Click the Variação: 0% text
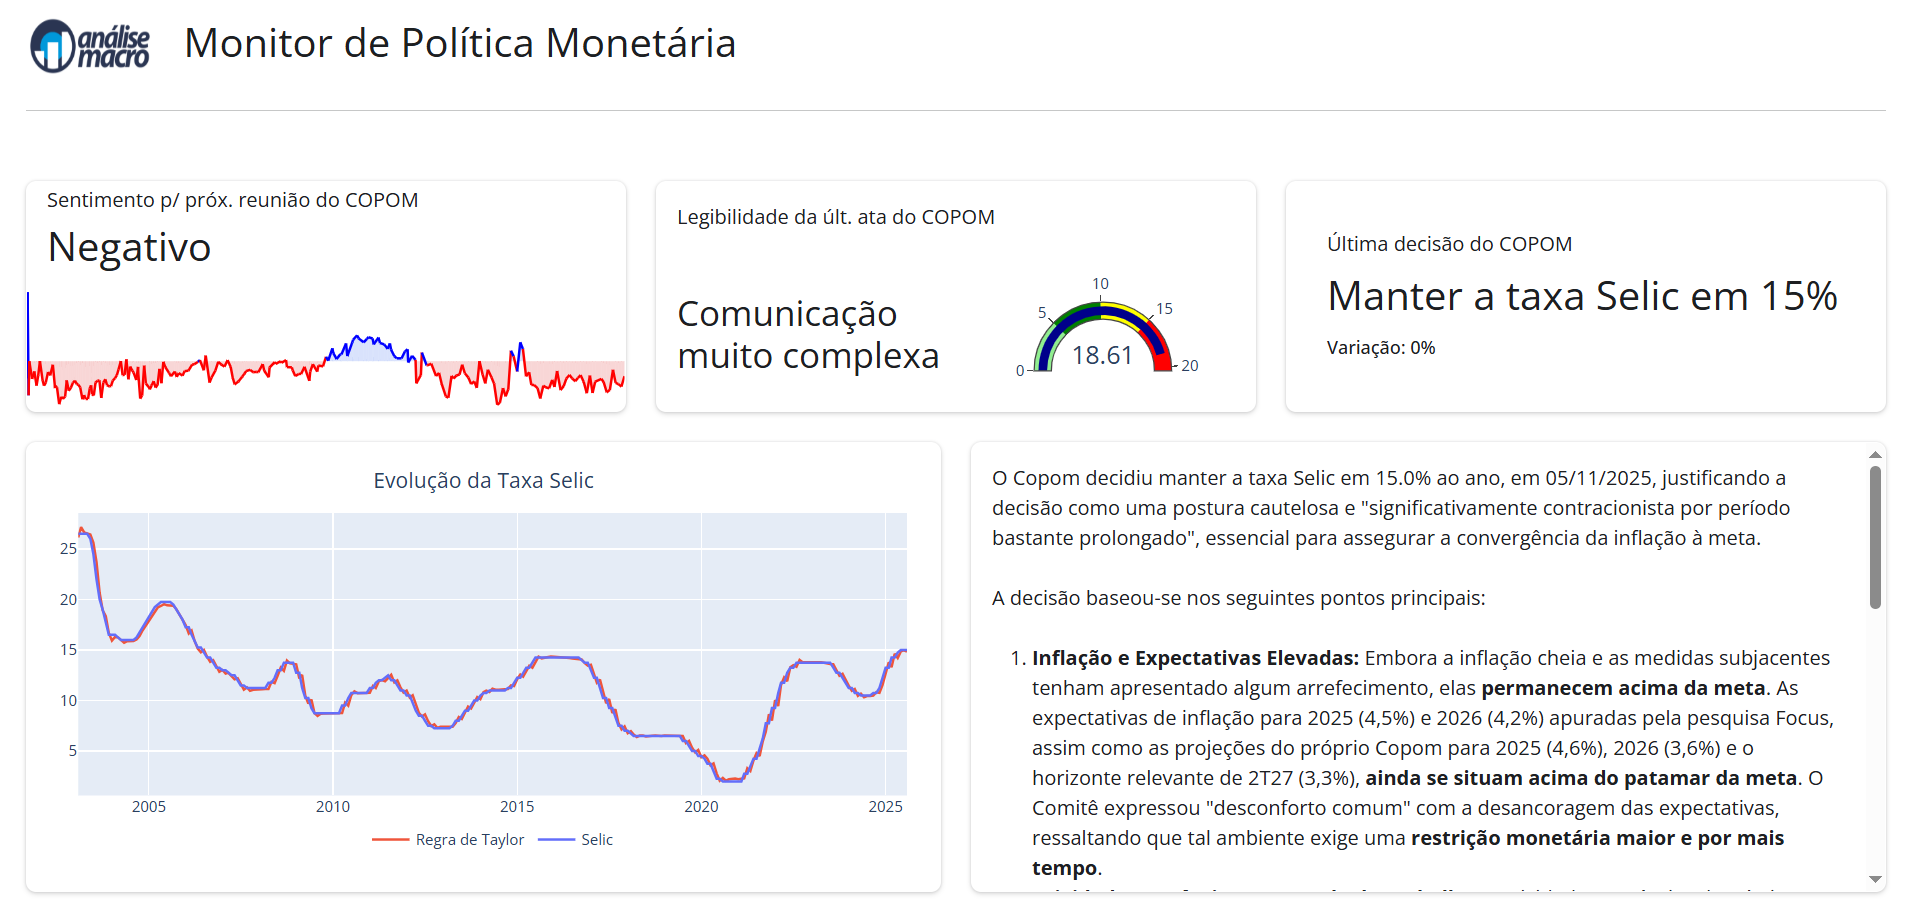 [1380, 348]
